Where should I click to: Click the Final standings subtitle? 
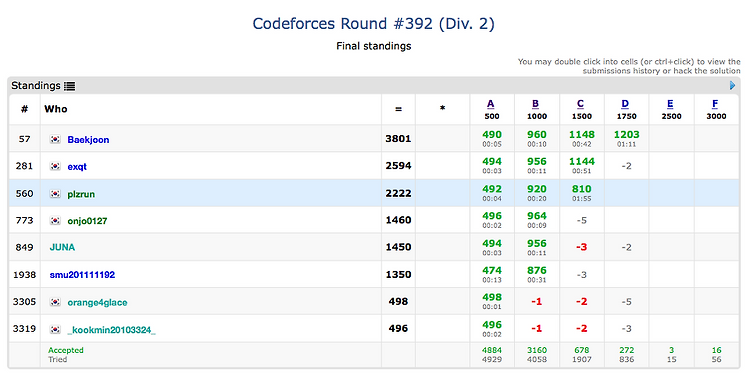pyautogui.click(x=374, y=46)
